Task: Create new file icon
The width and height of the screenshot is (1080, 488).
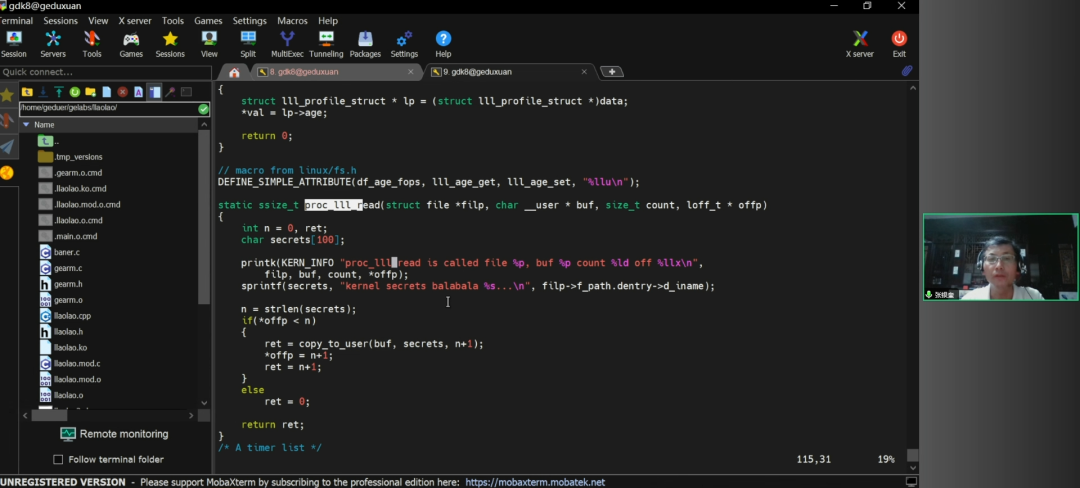Action: pyautogui.click(x=107, y=92)
